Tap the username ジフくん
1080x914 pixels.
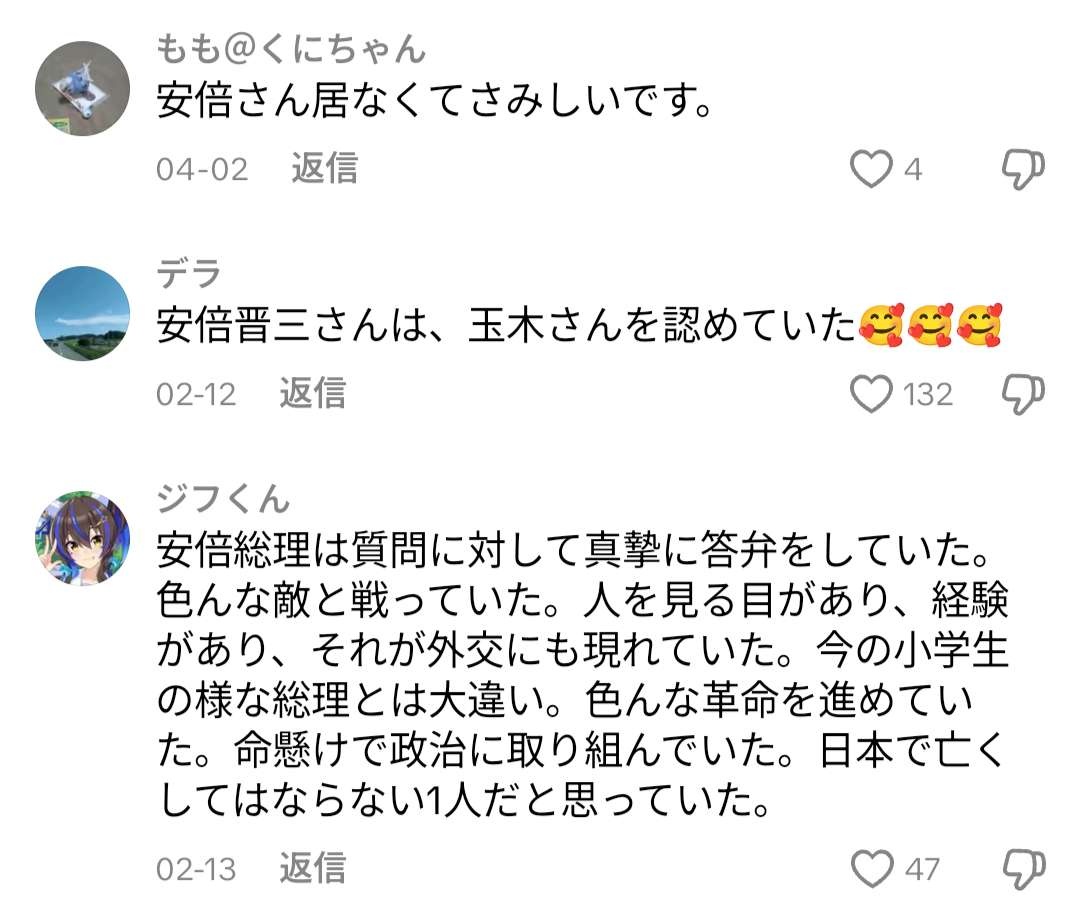coord(223,497)
